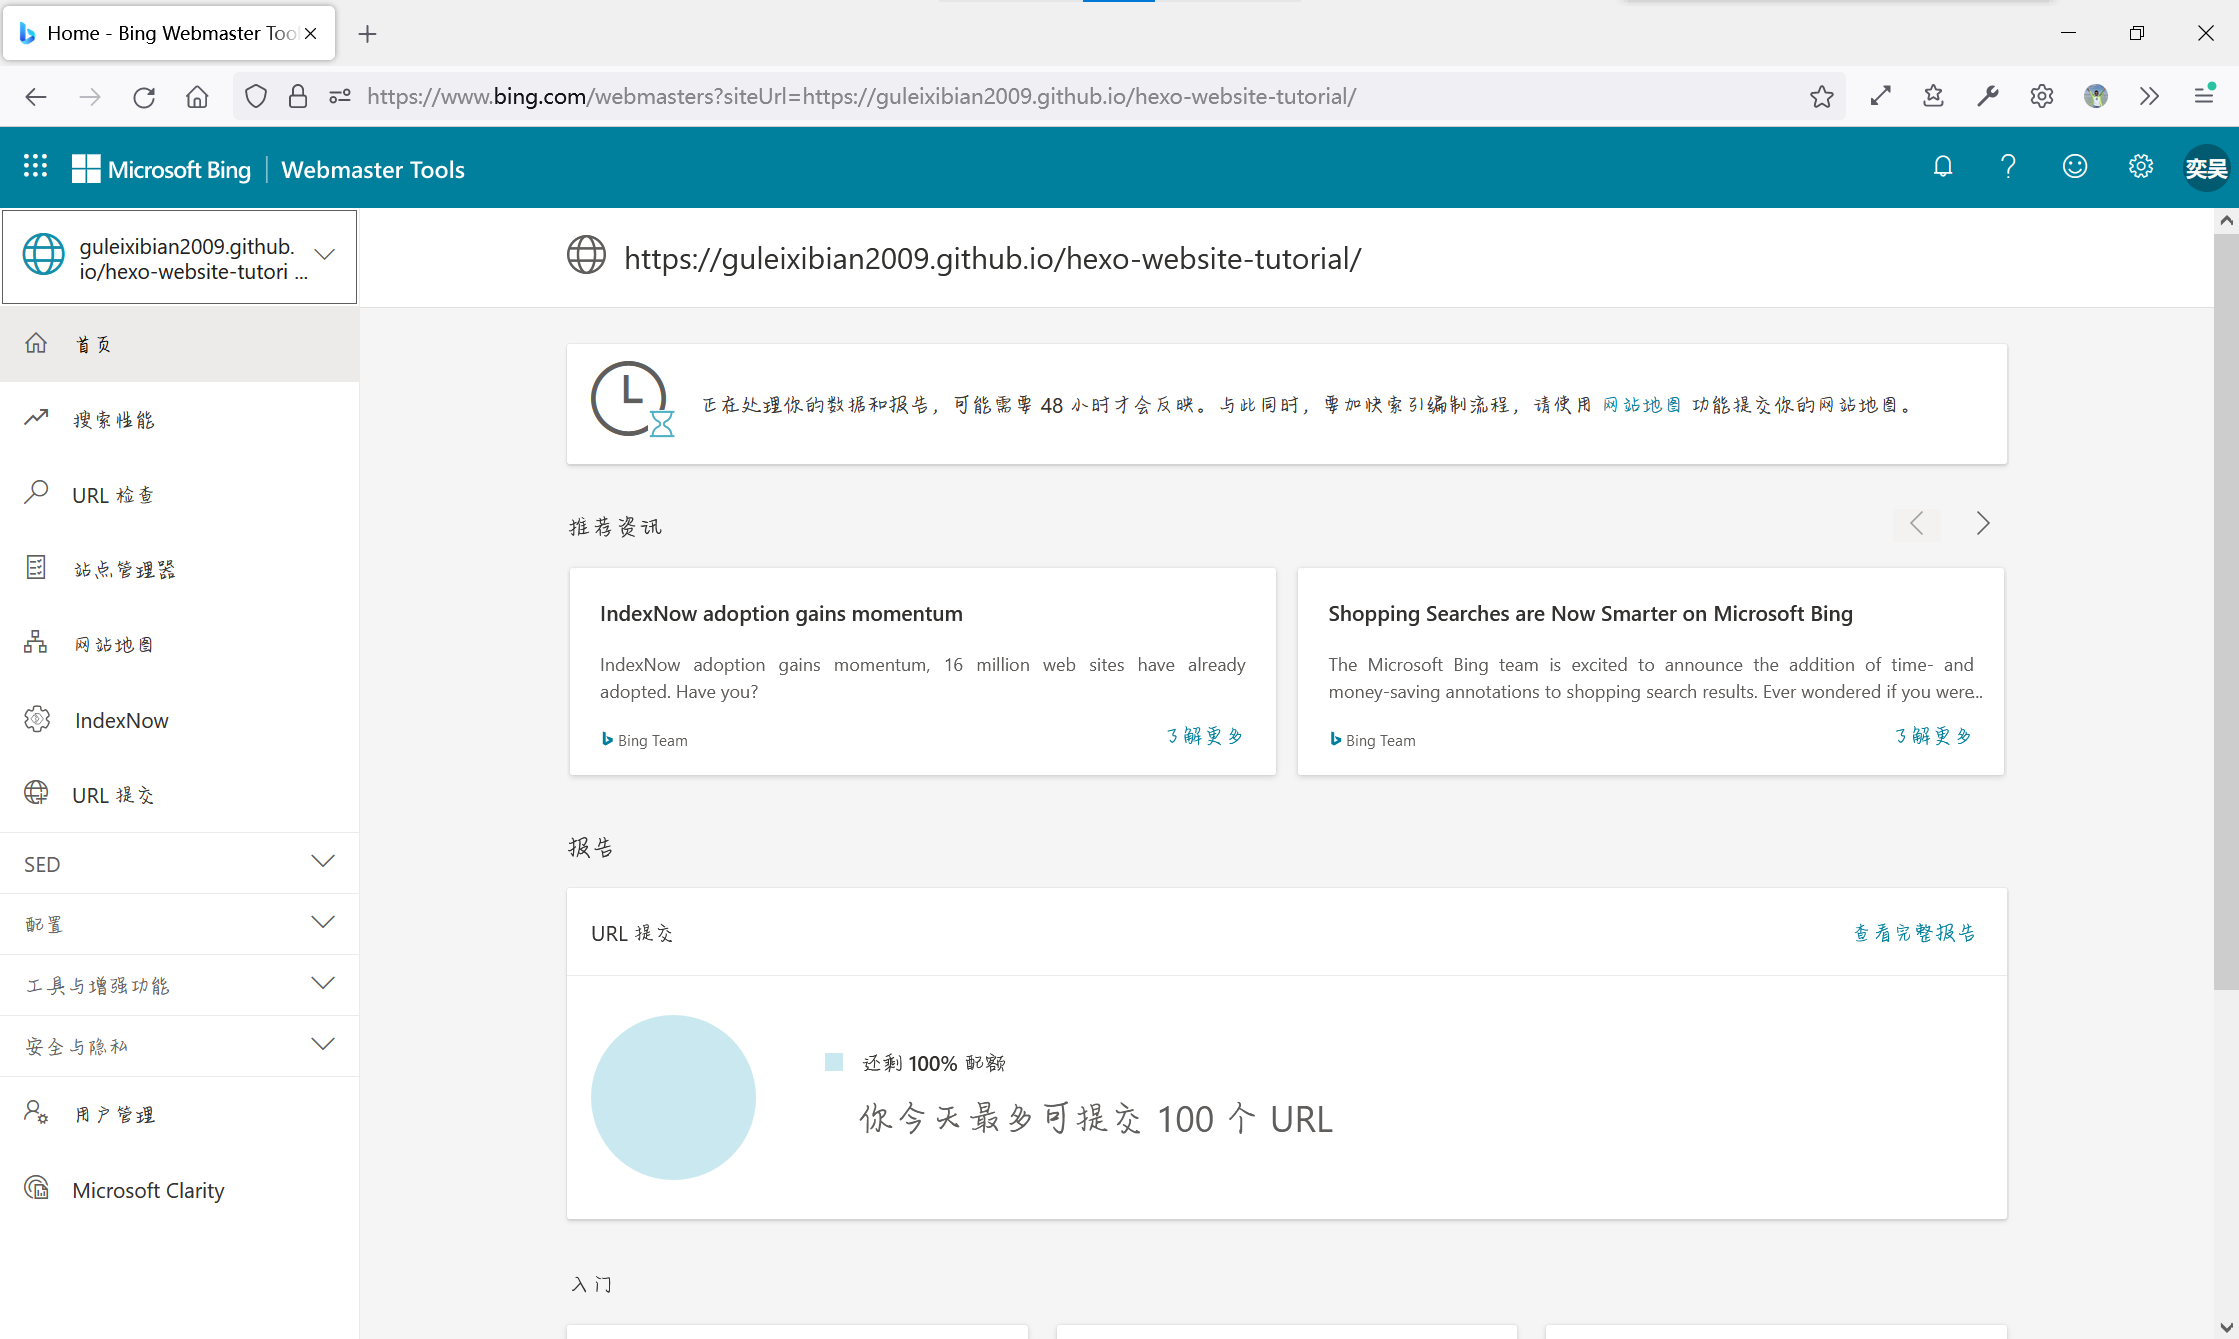The width and height of the screenshot is (2239, 1339).
Task: Open the notifications bell icon
Action: point(1942,167)
